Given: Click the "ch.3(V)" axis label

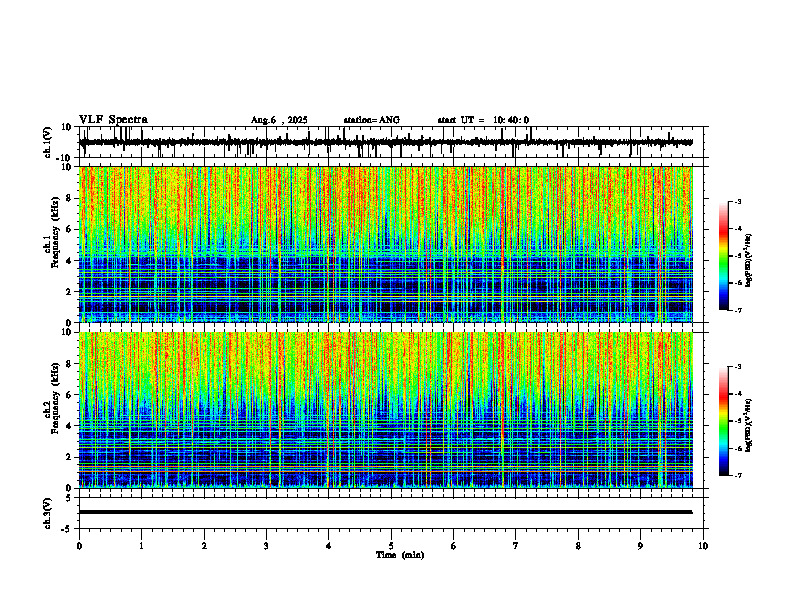Looking at the screenshot, I should click(48, 513).
